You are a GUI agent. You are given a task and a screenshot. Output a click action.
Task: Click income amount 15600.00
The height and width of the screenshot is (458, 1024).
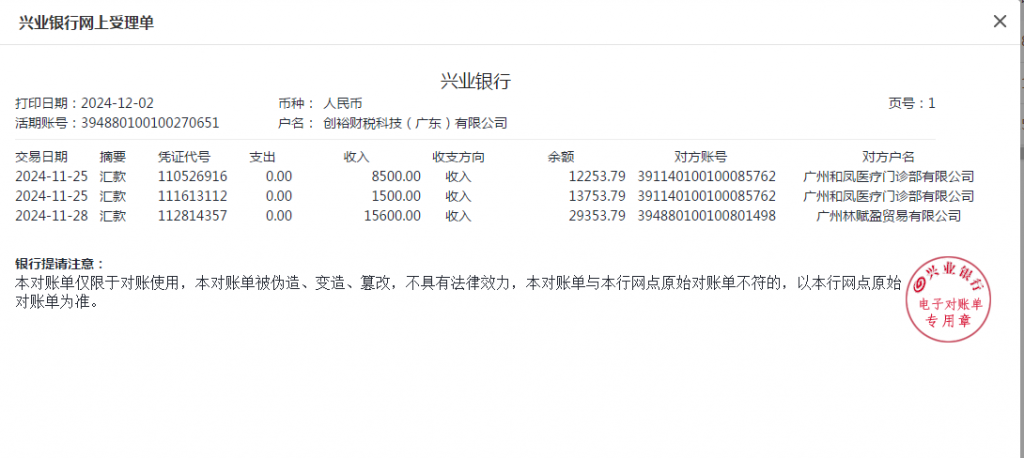392,216
